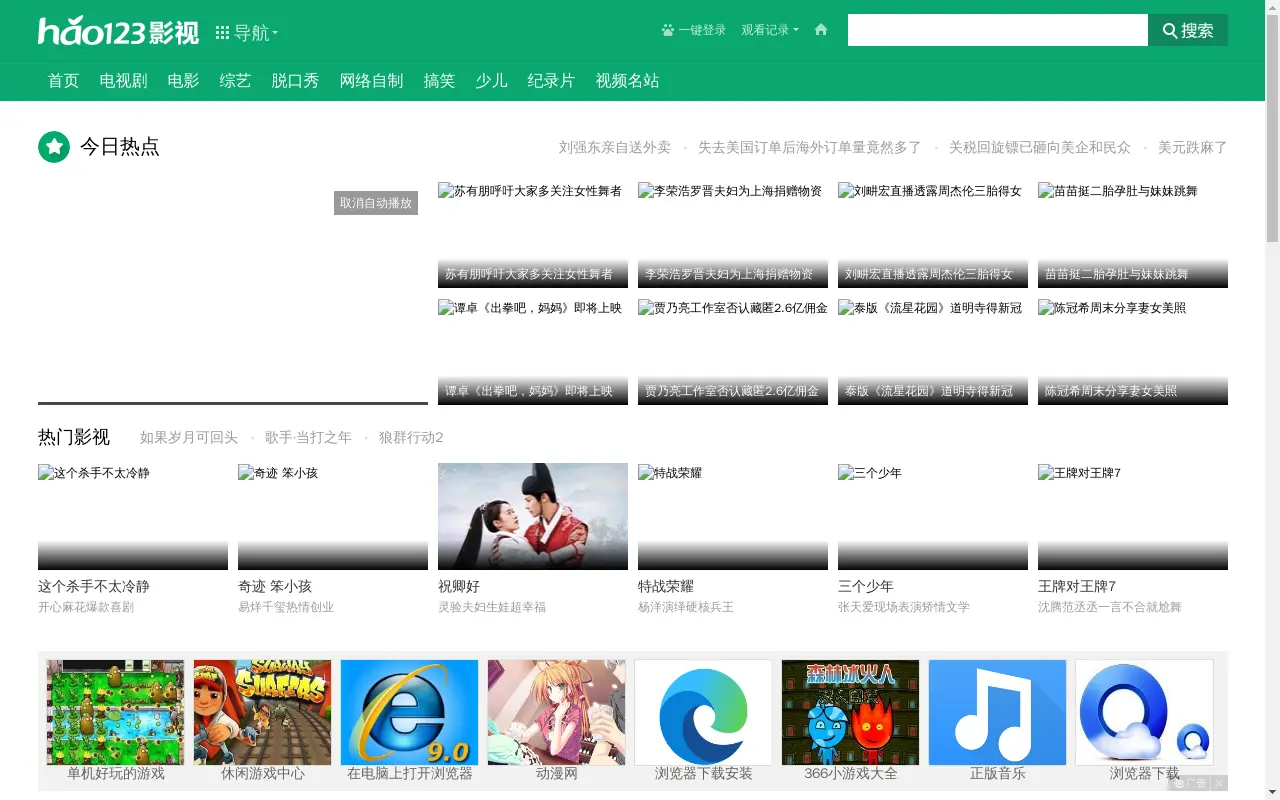Select the 脱口秀 nav item

[295, 81]
